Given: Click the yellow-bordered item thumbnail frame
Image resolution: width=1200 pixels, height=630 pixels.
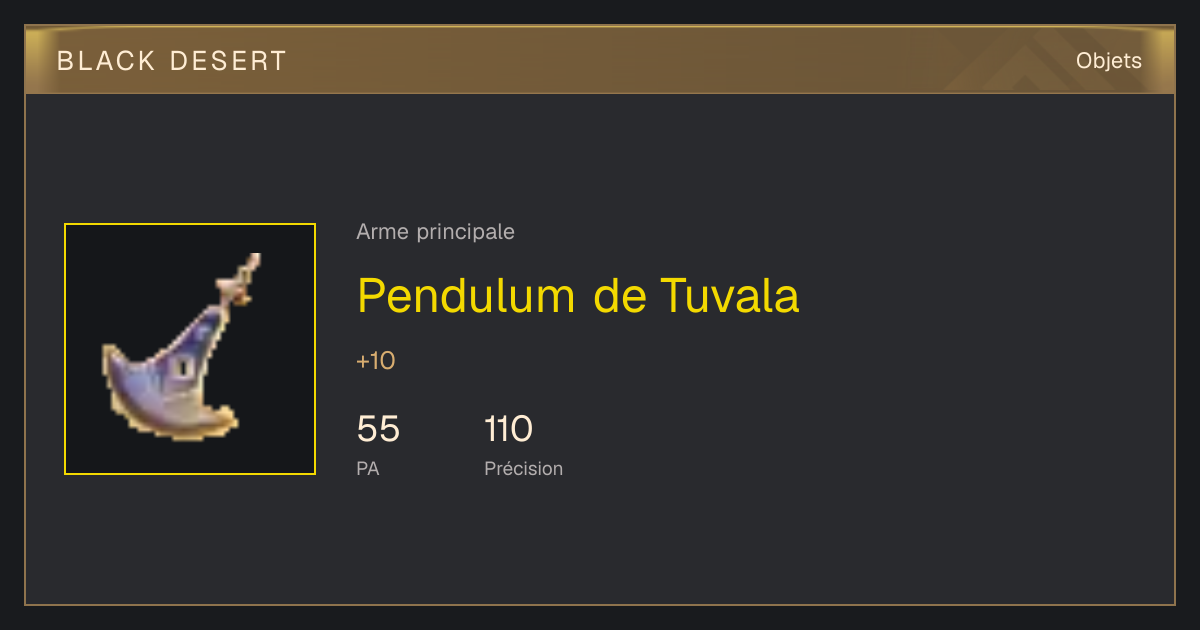Looking at the screenshot, I should pyautogui.click(x=190, y=349).
